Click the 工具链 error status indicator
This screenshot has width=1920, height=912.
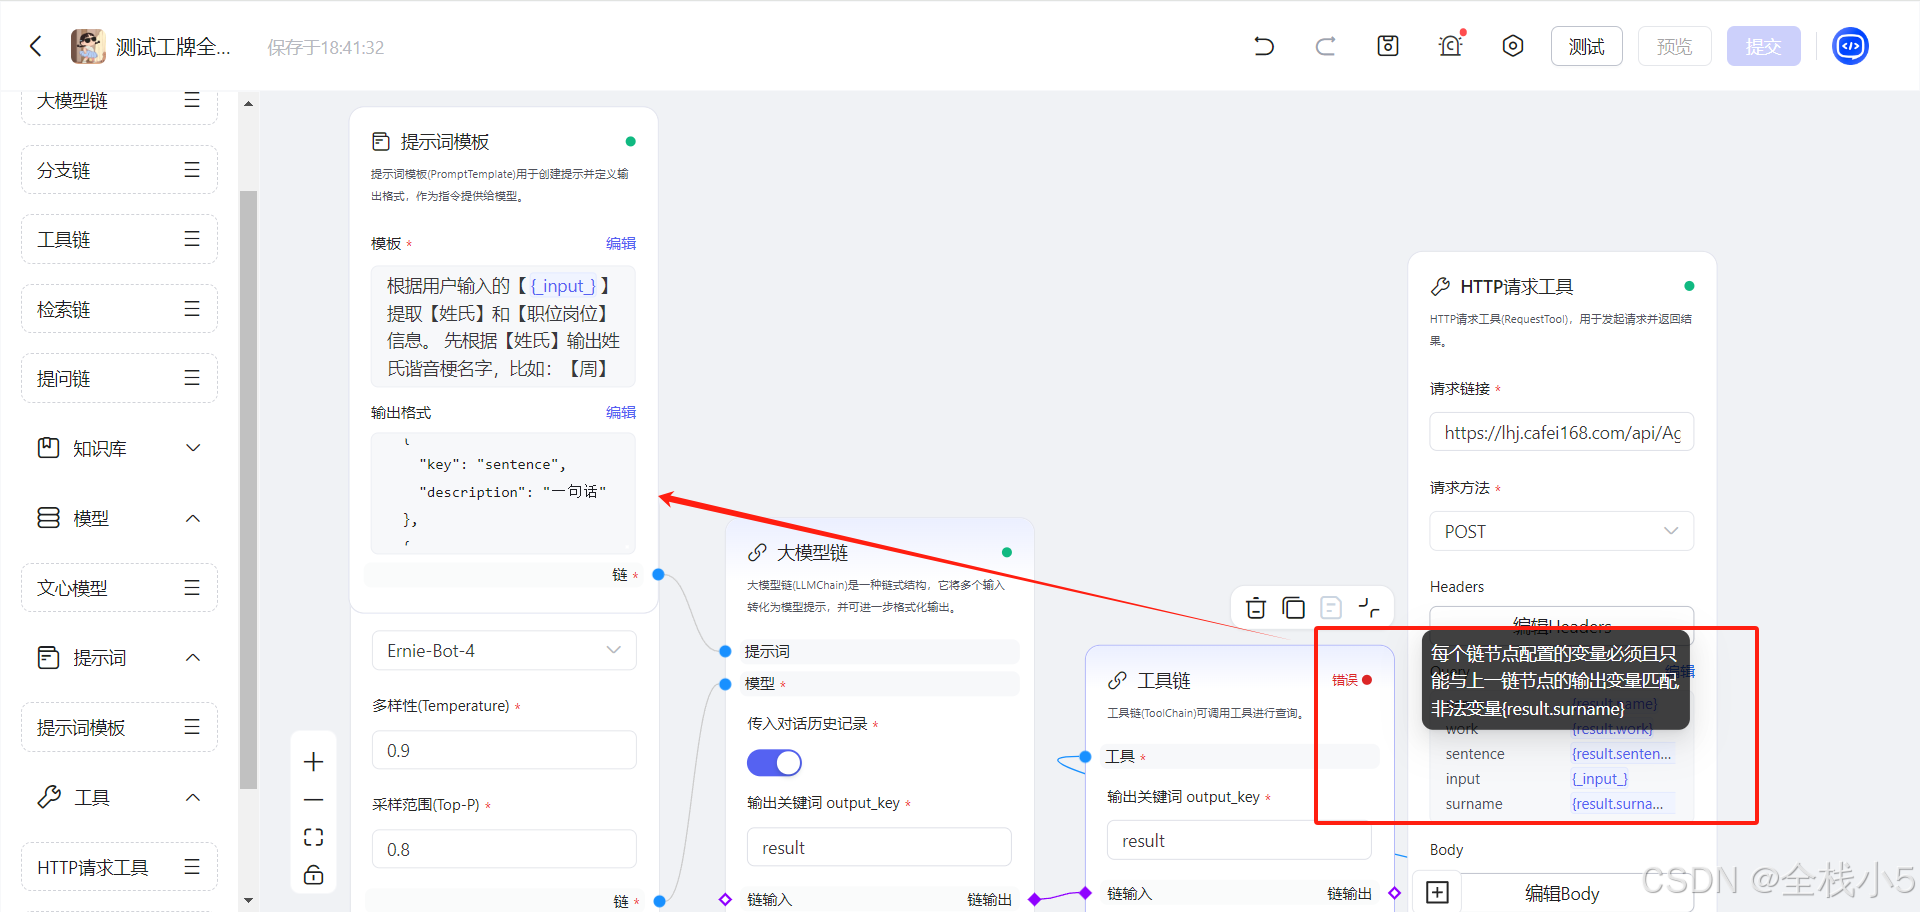point(1352,680)
